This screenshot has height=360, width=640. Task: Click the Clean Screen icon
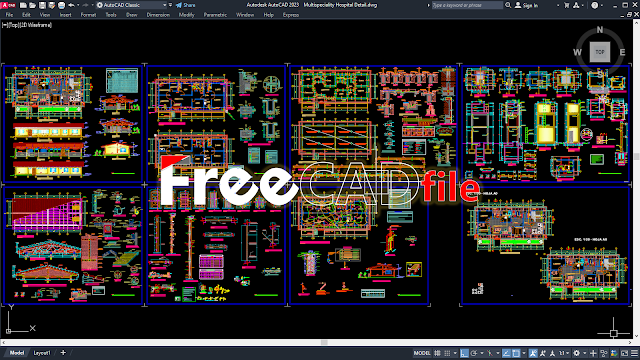click(624, 353)
